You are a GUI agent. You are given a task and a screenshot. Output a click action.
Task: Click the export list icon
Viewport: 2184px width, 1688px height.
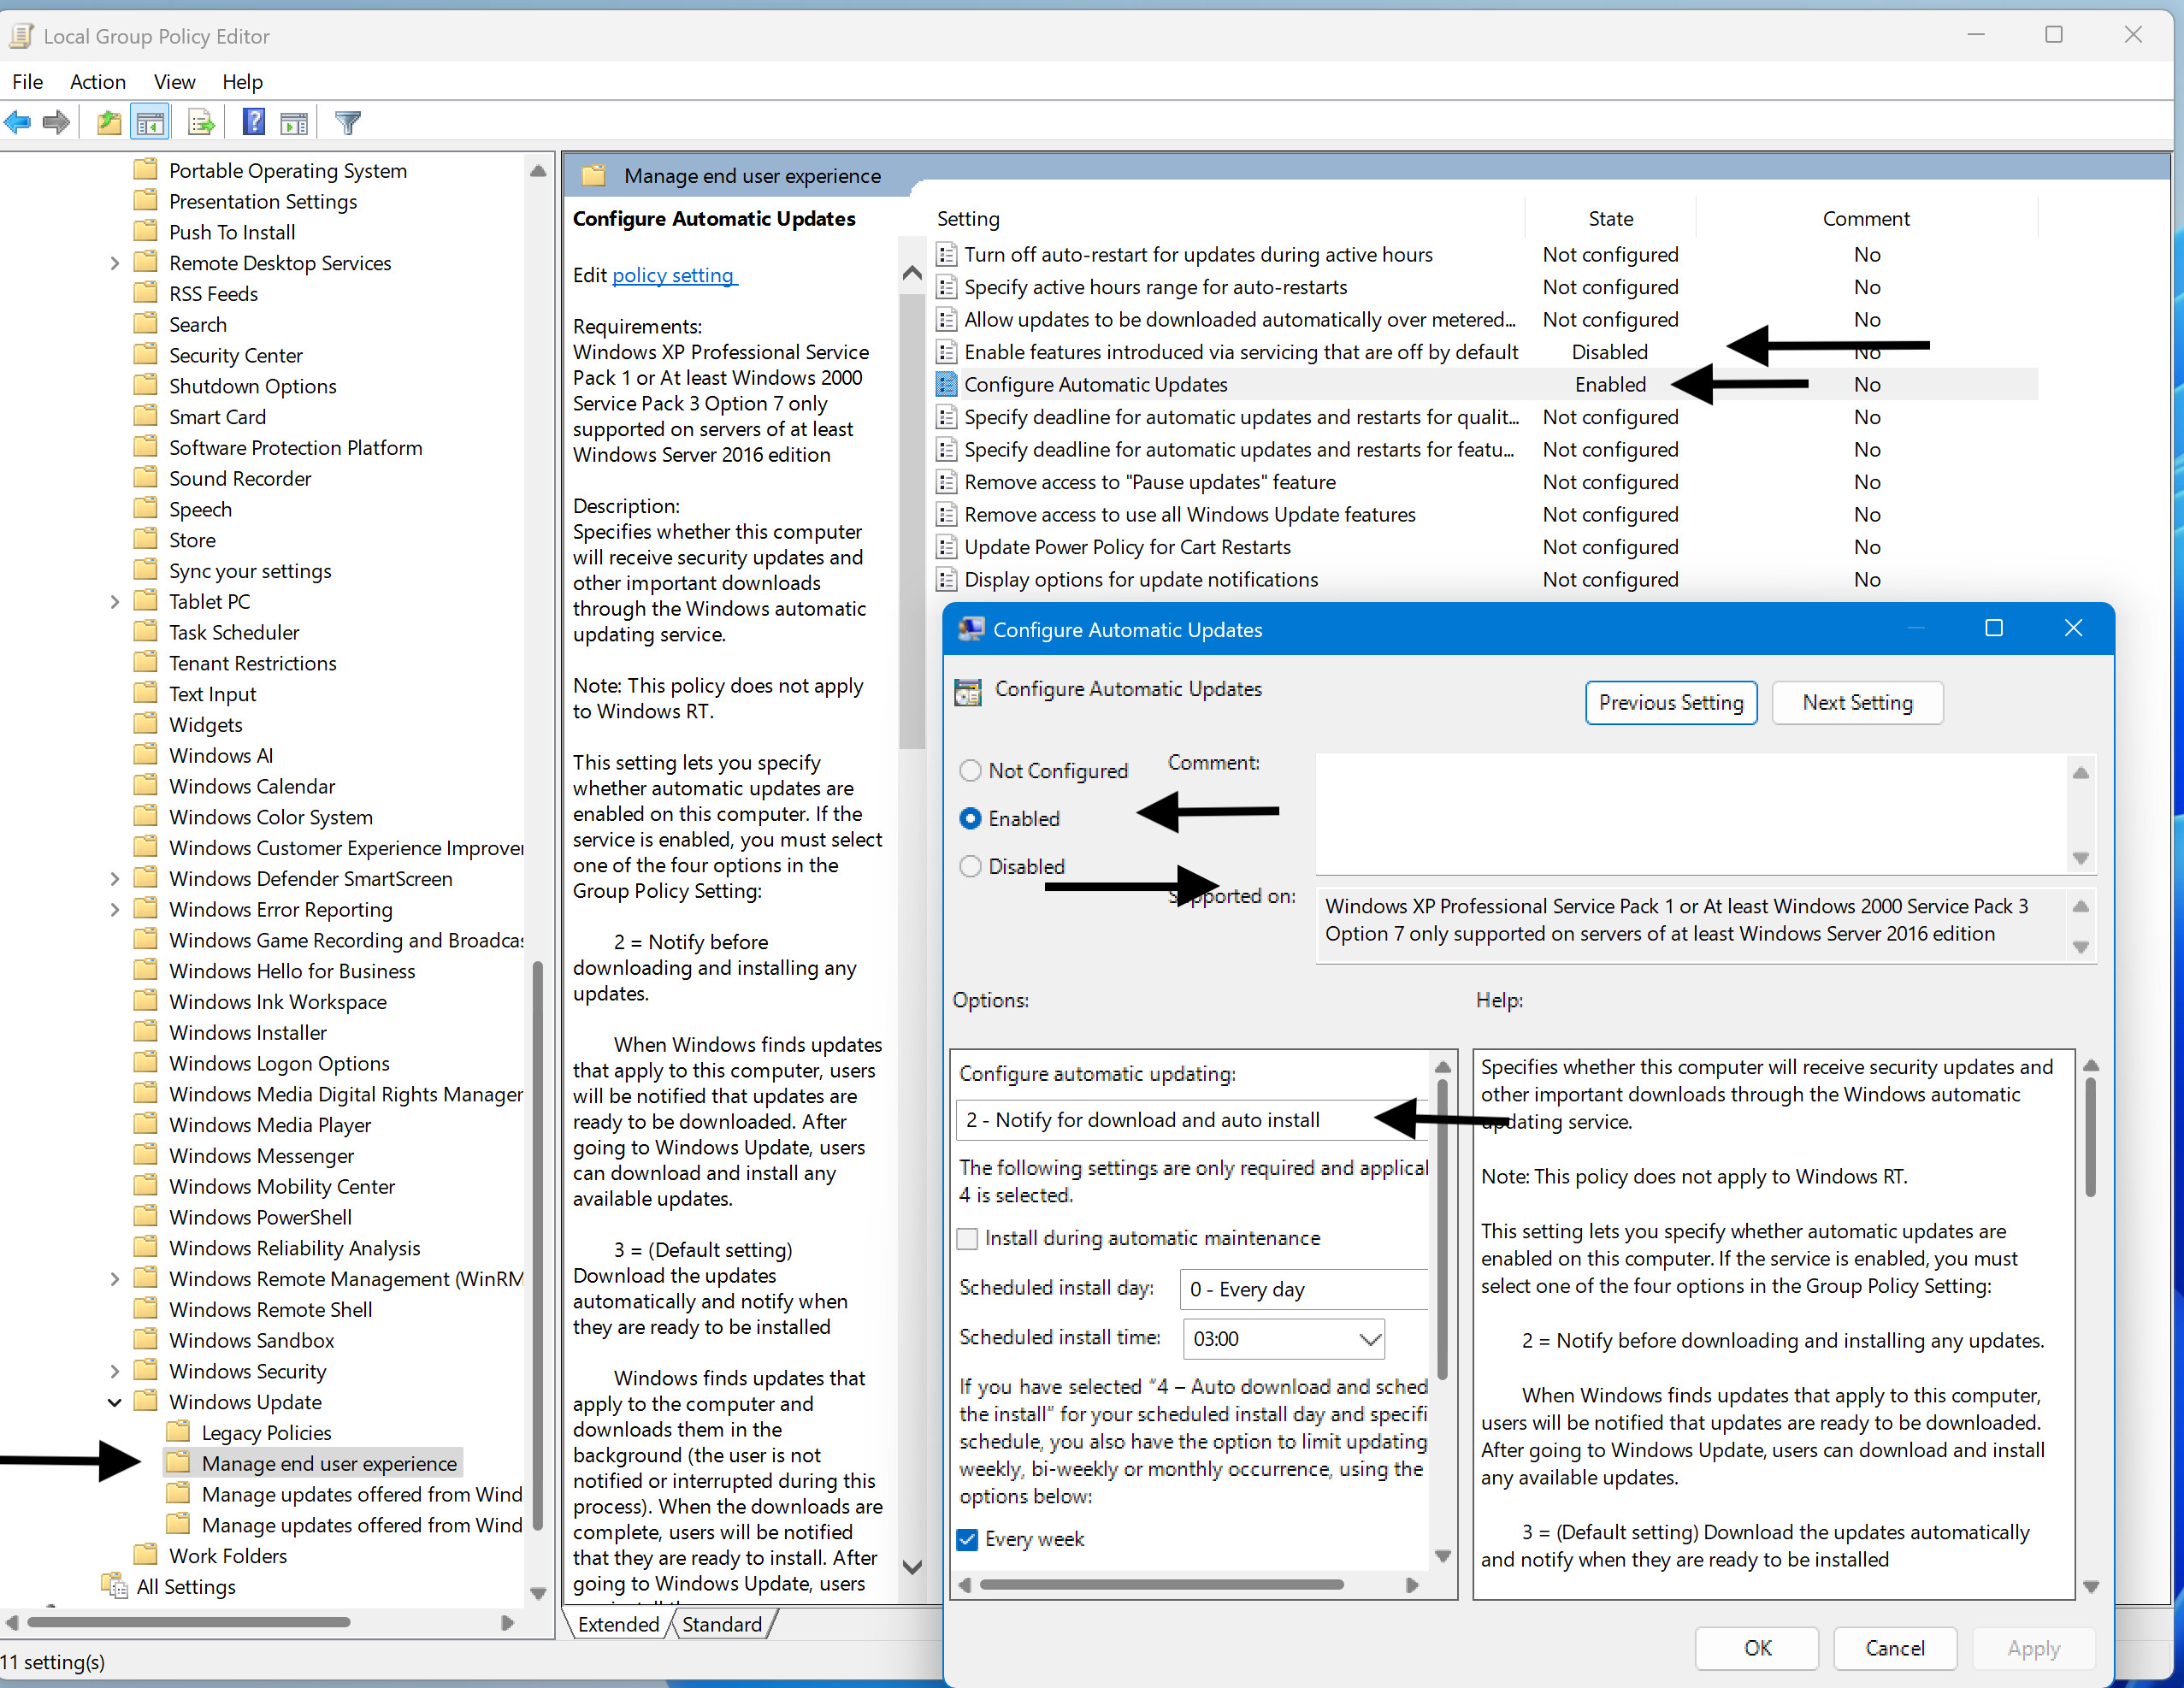pos(200,121)
